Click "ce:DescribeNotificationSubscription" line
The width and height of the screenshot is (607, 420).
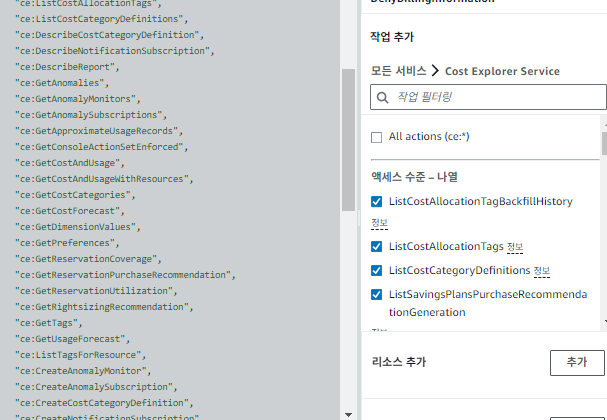point(115,51)
